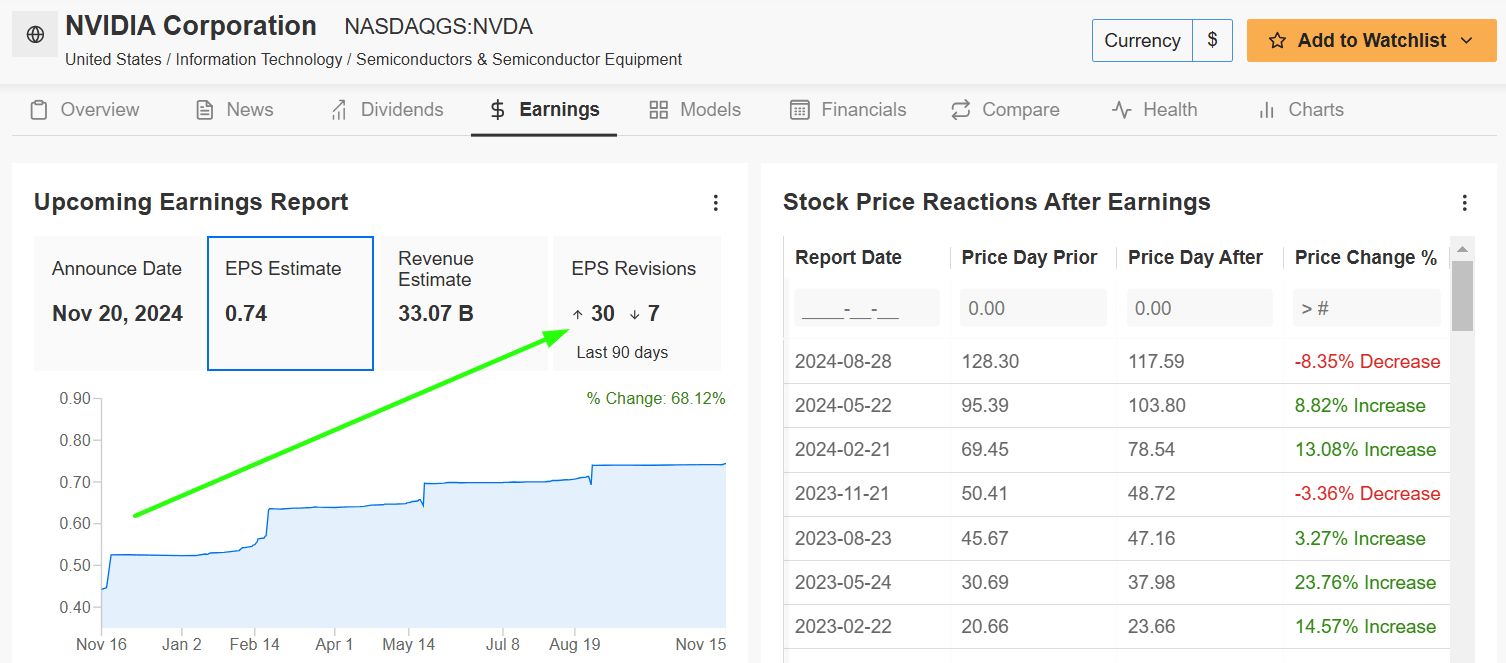This screenshot has width=1506, height=663.
Task: Sort by Price Change % column header
Action: click(1365, 258)
